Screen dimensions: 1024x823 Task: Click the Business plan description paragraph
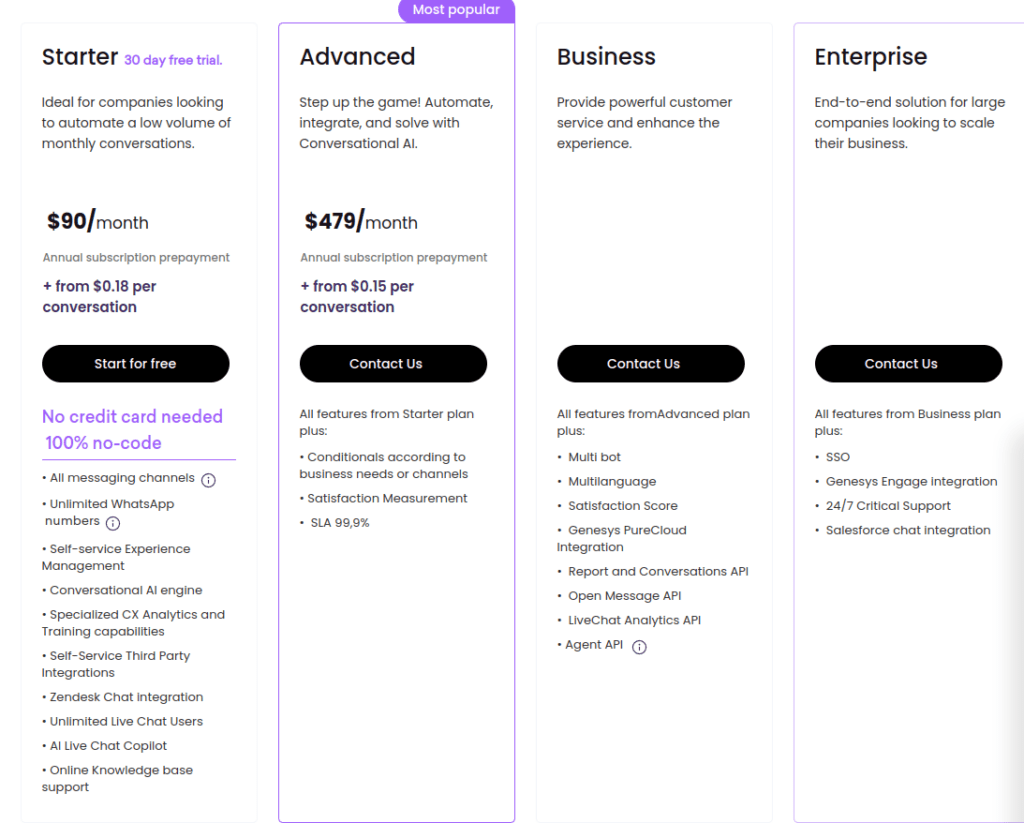click(x=645, y=123)
